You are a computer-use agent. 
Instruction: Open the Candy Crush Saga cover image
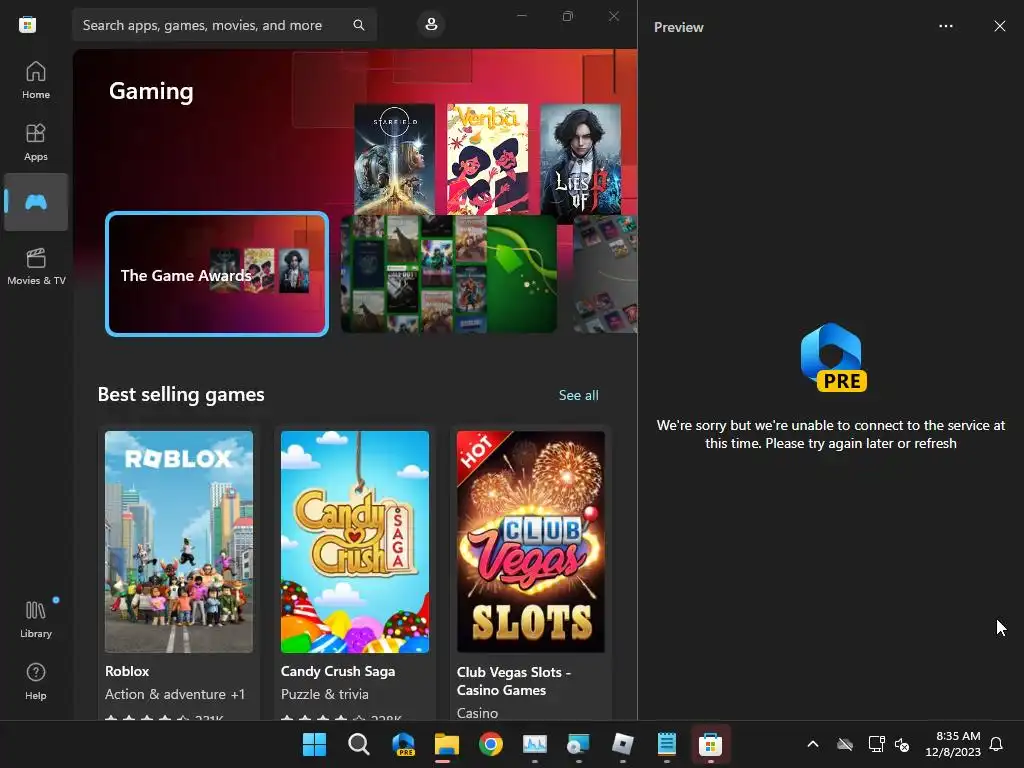(x=355, y=541)
